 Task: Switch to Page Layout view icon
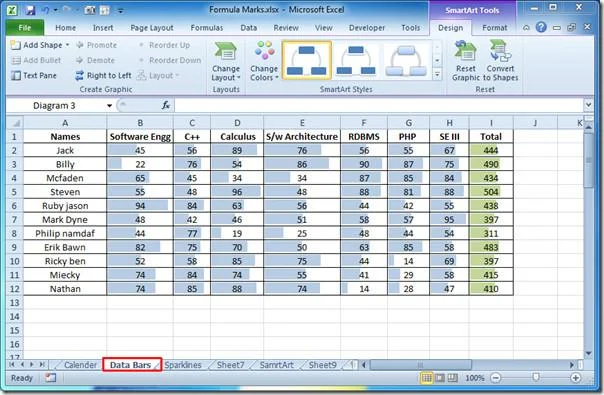tap(440, 378)
